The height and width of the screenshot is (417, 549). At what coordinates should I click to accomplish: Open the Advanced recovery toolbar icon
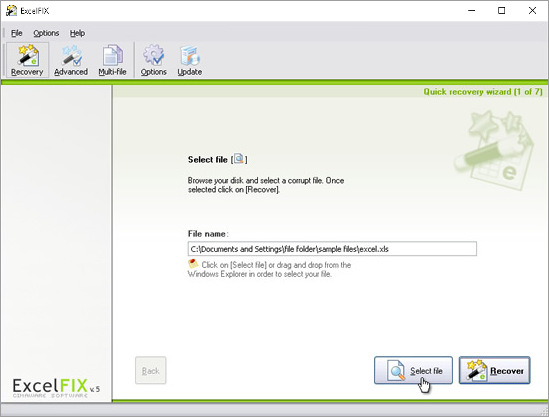[x=71, y=60]
